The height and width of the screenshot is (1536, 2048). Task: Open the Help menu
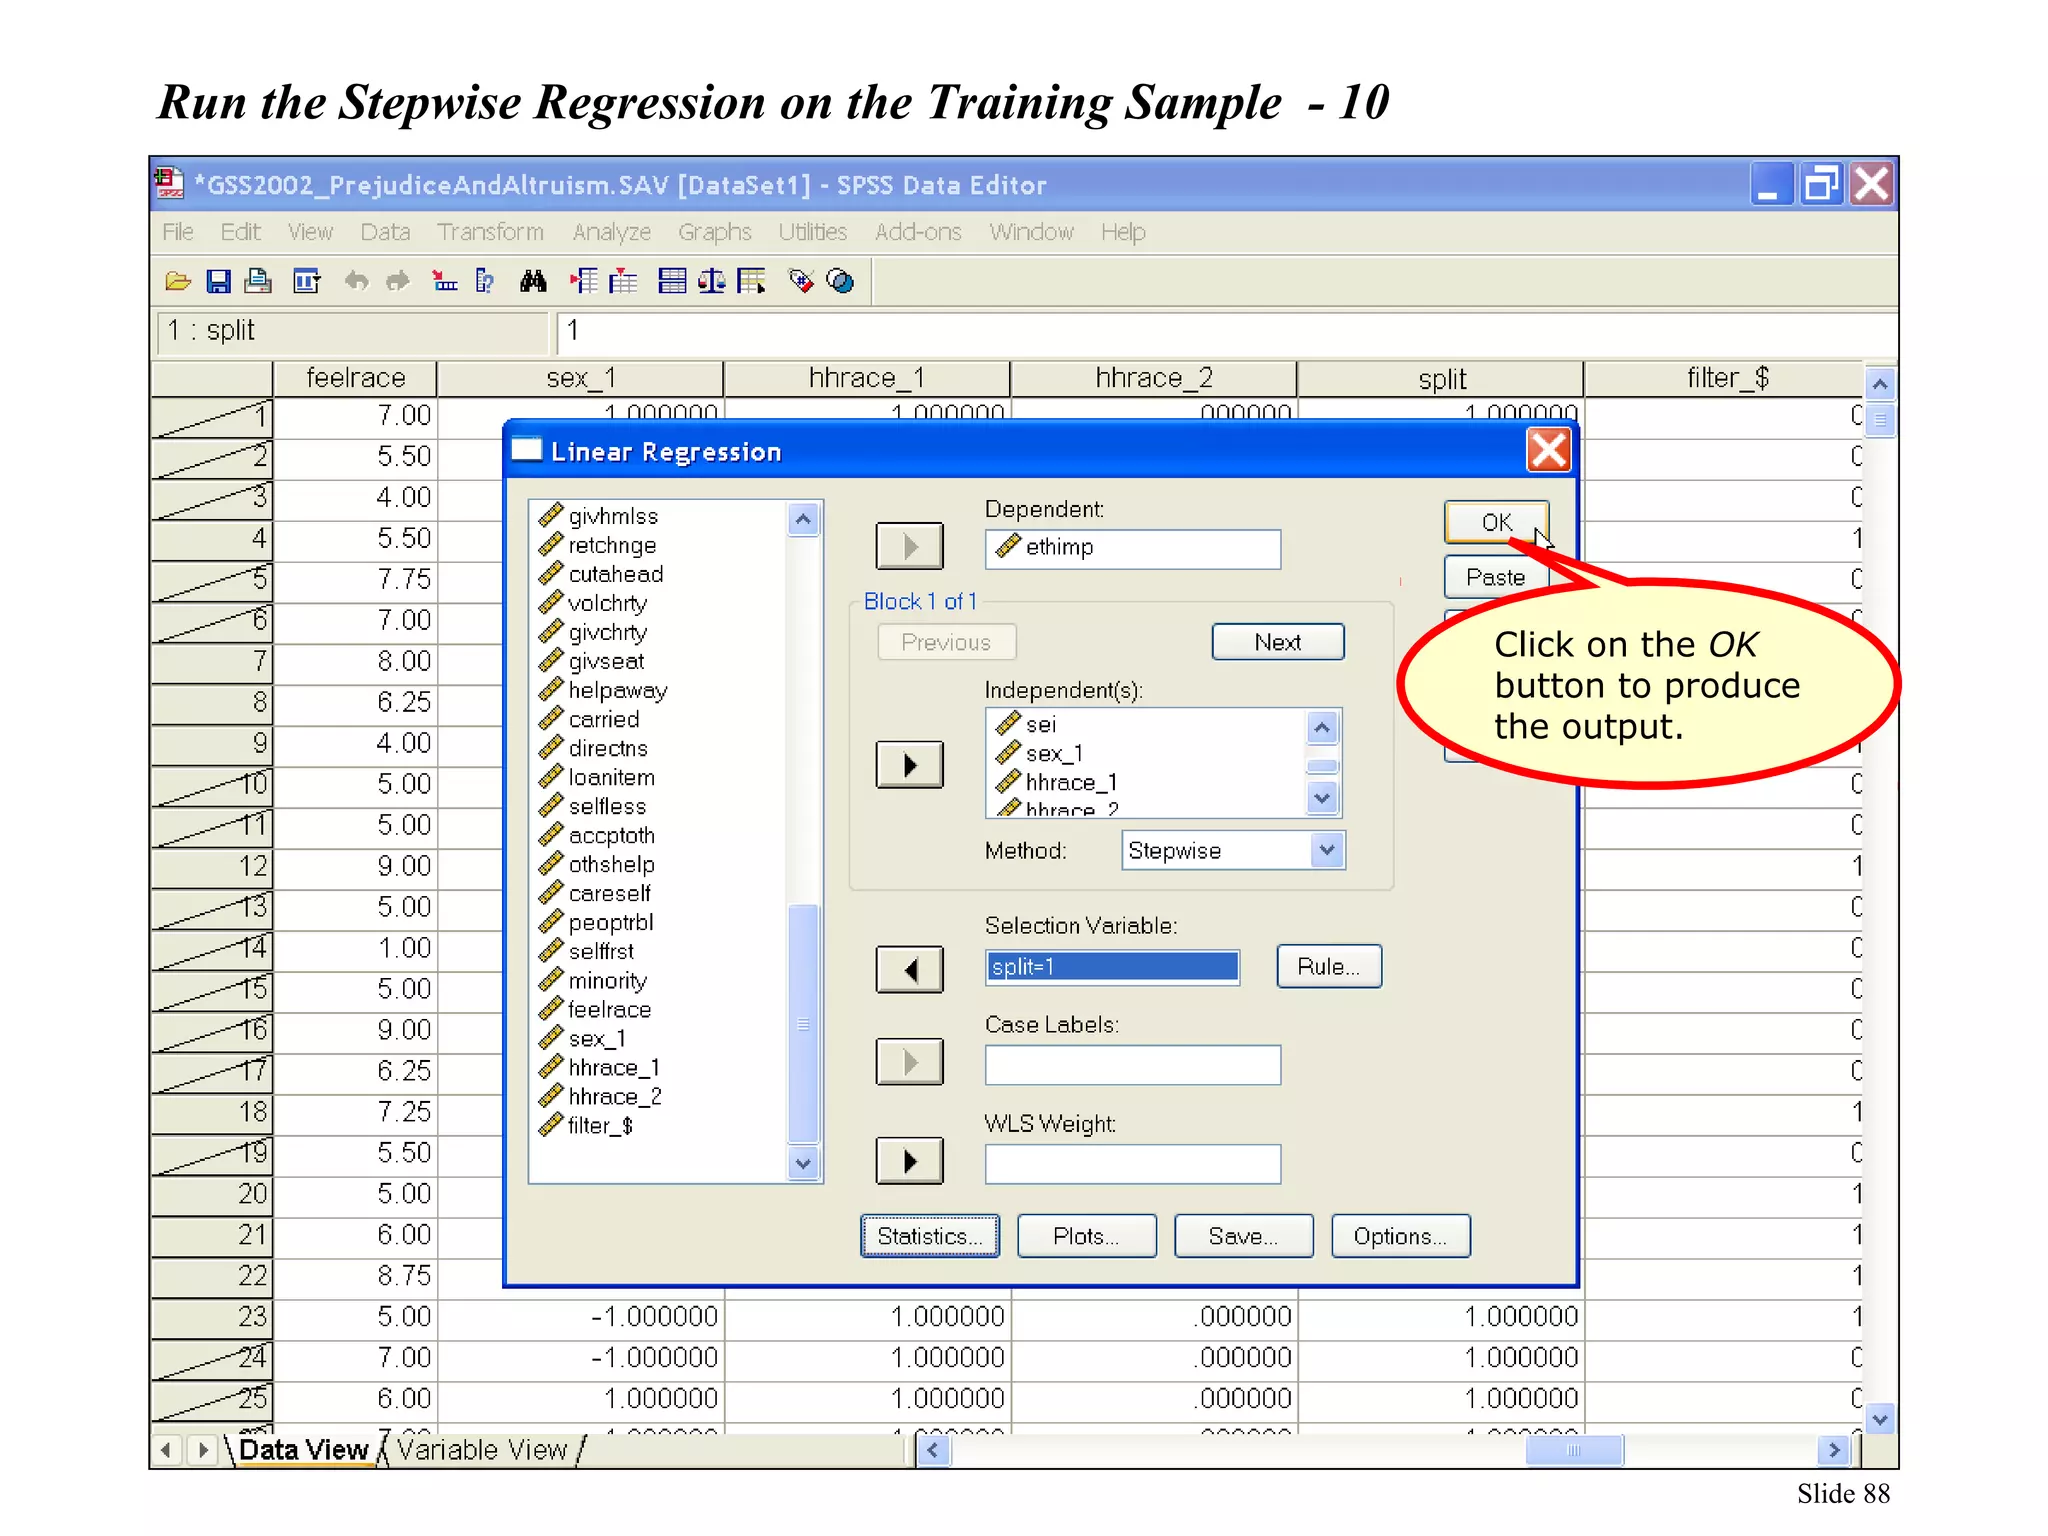(x=1123, y=232)
